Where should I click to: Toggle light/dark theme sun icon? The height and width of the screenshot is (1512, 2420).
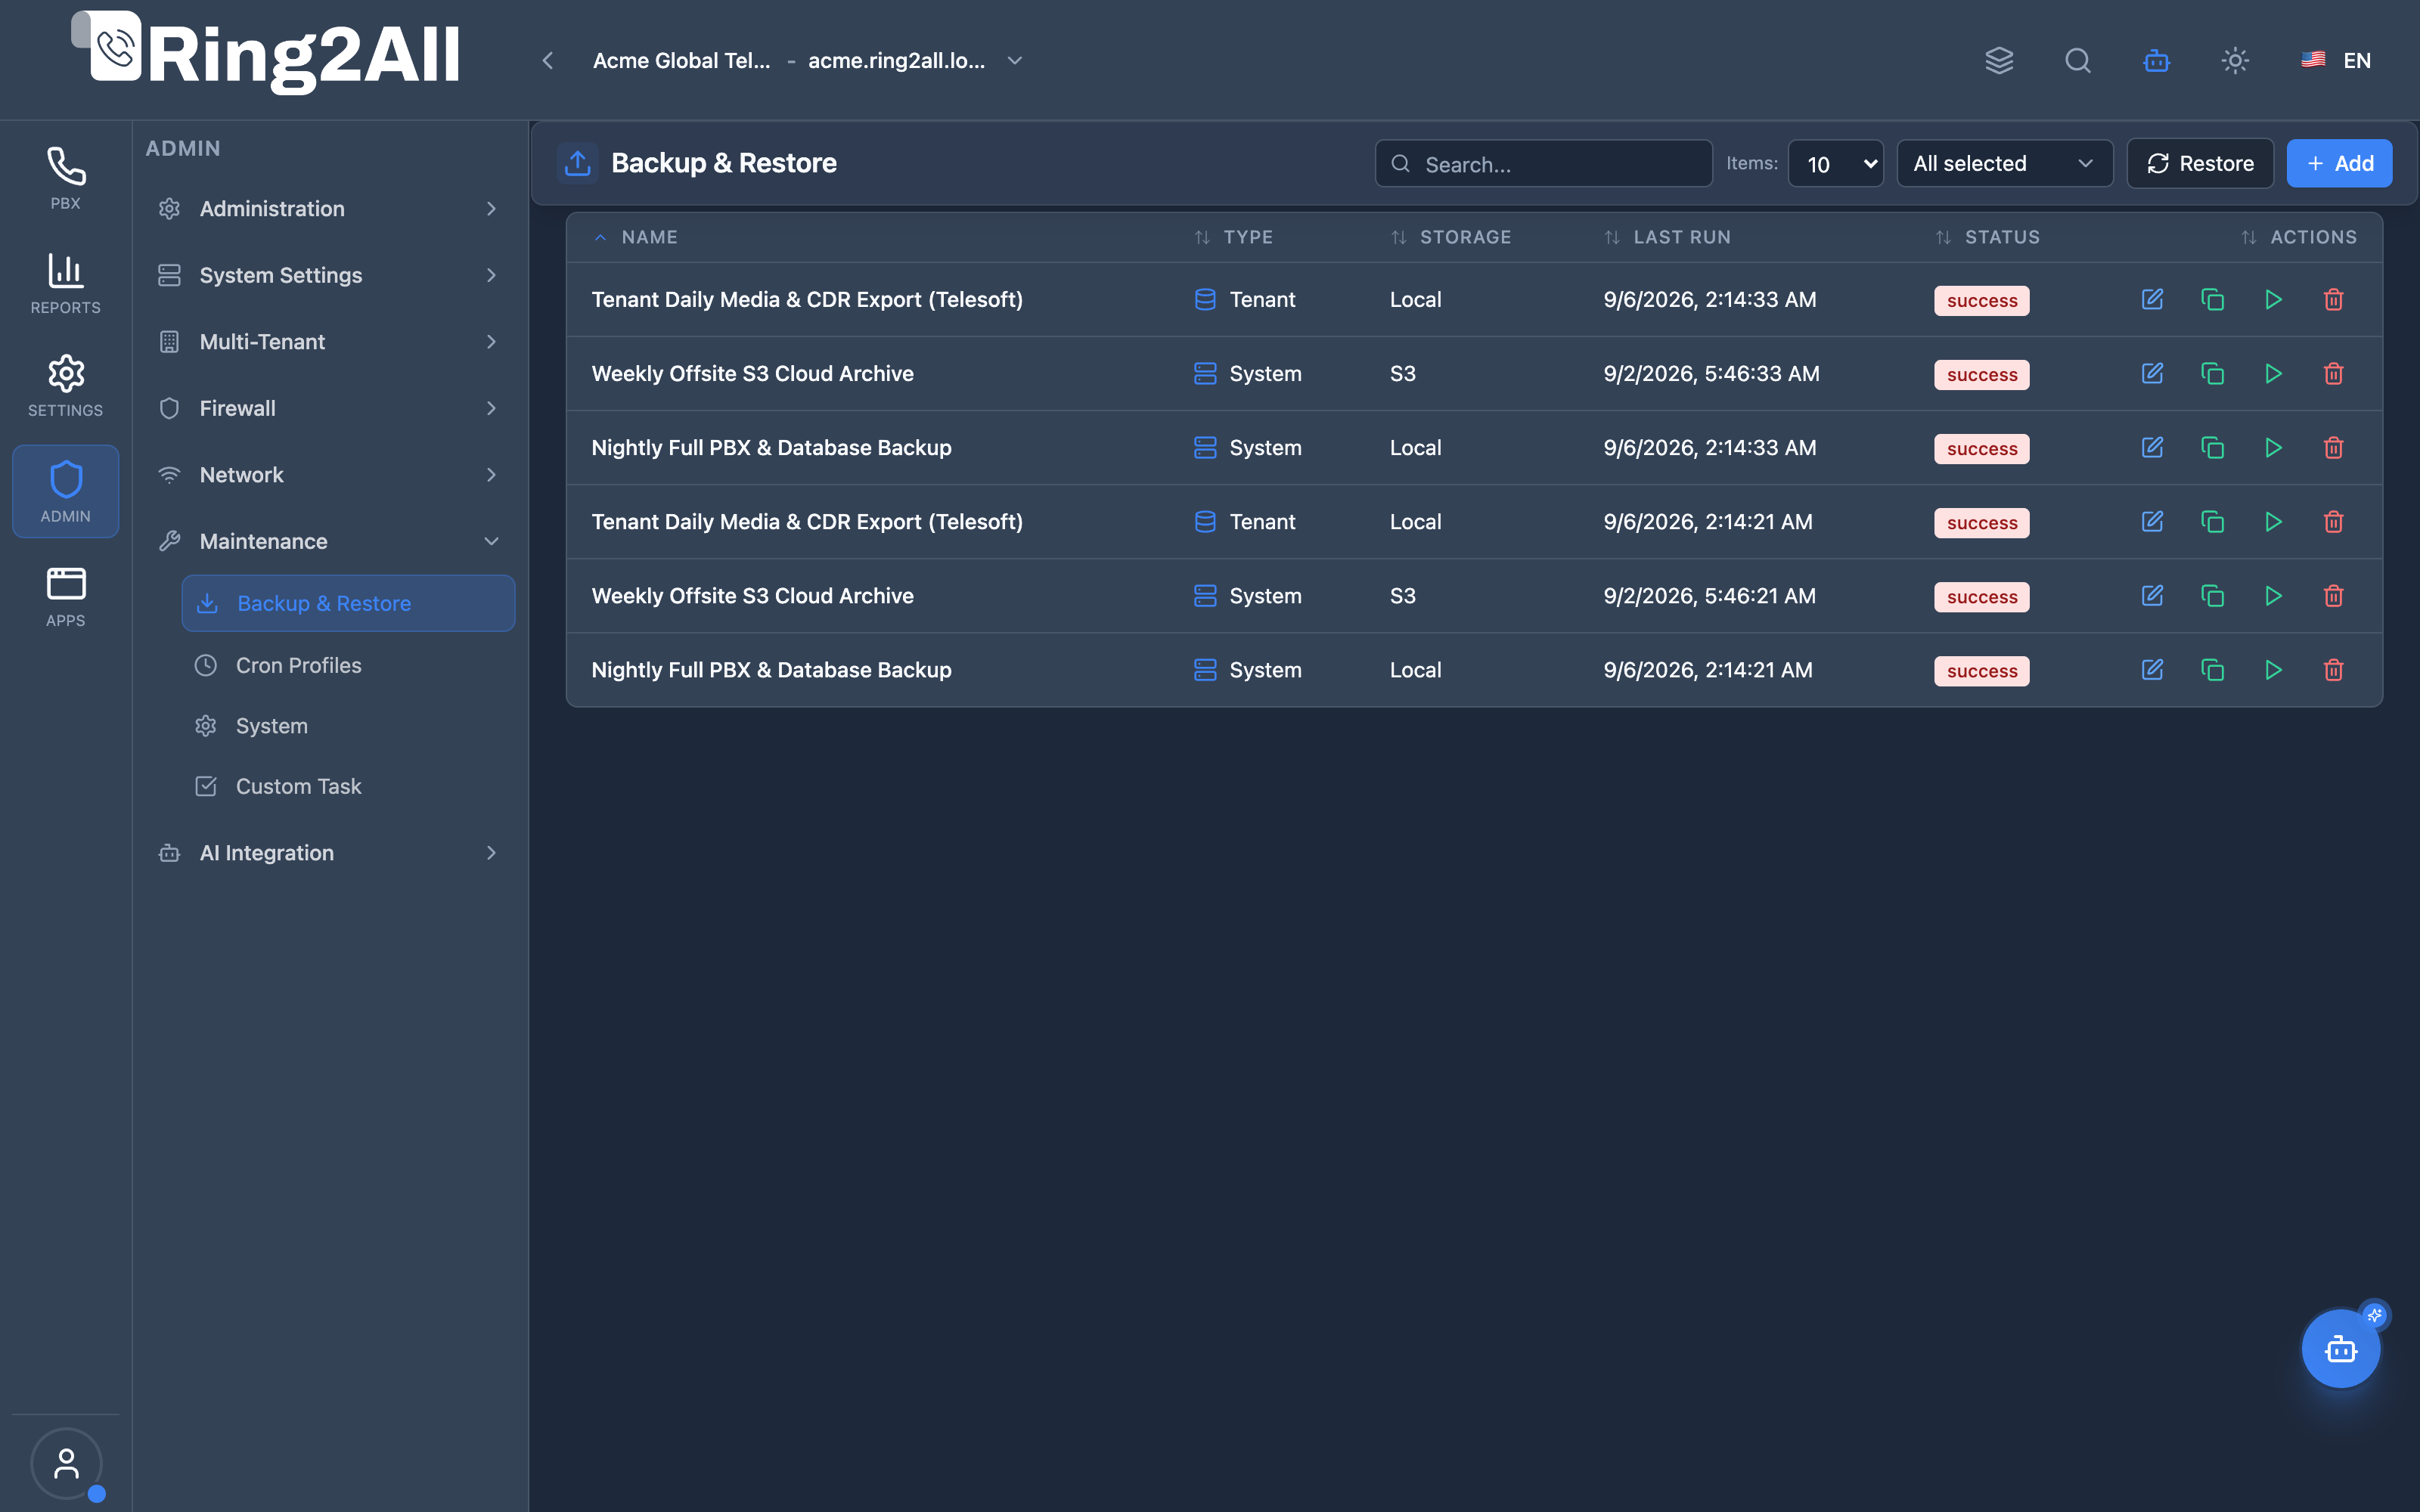(x=2235, y=60)
